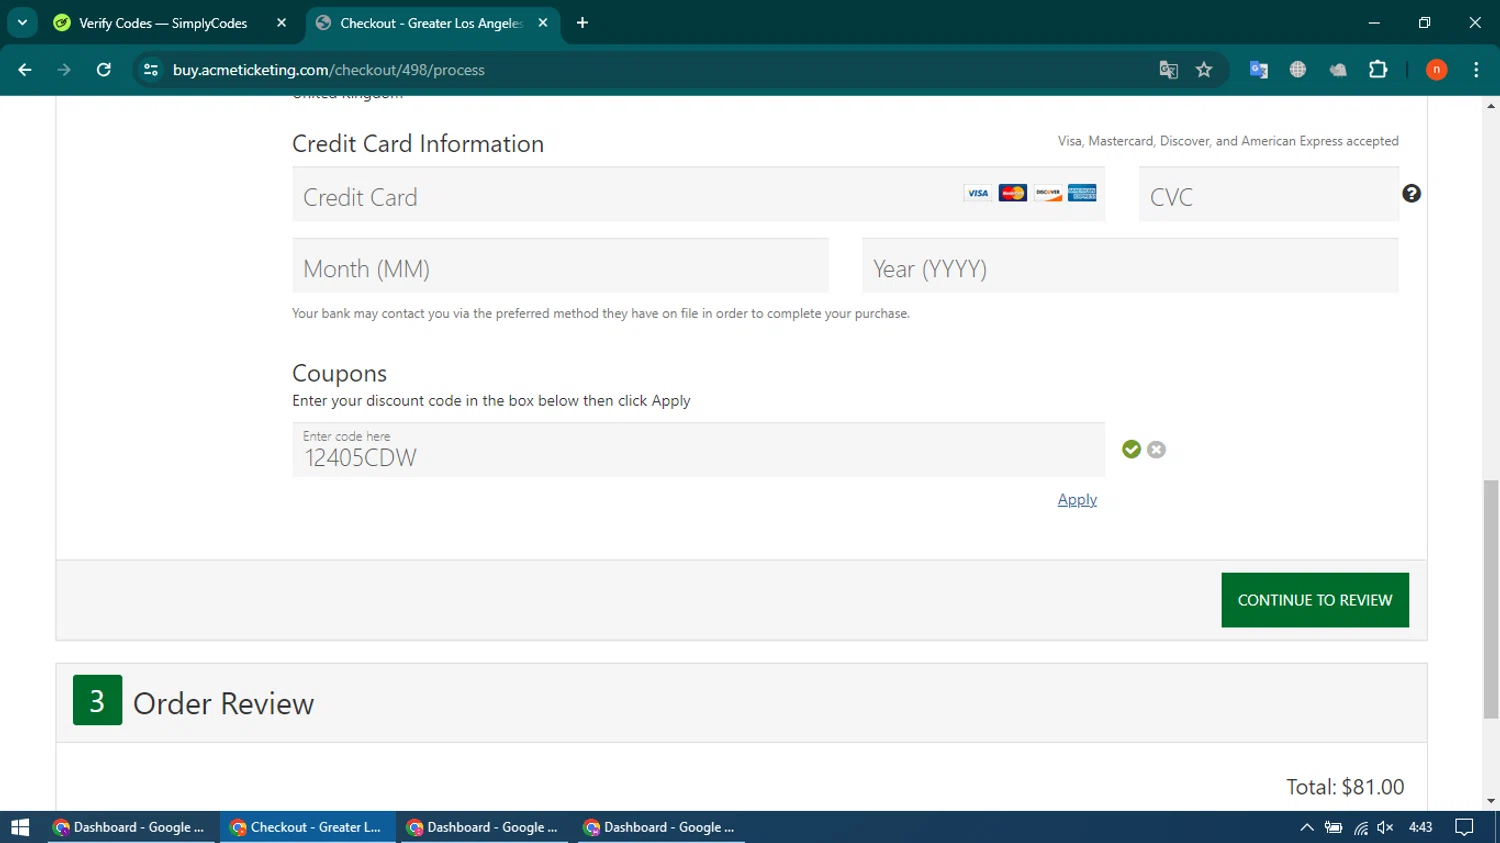Apply the coupon code
Screen dimensions: 1500x843
point(1077,500)
